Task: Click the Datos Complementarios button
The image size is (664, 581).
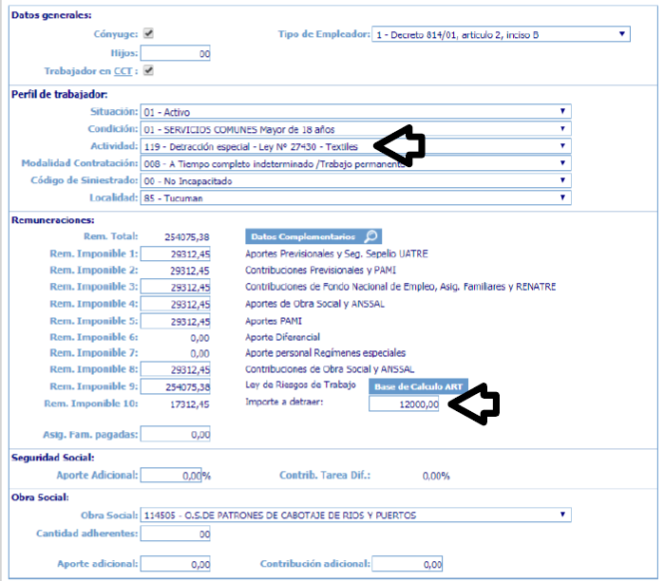Action: [x=304, y=237]
